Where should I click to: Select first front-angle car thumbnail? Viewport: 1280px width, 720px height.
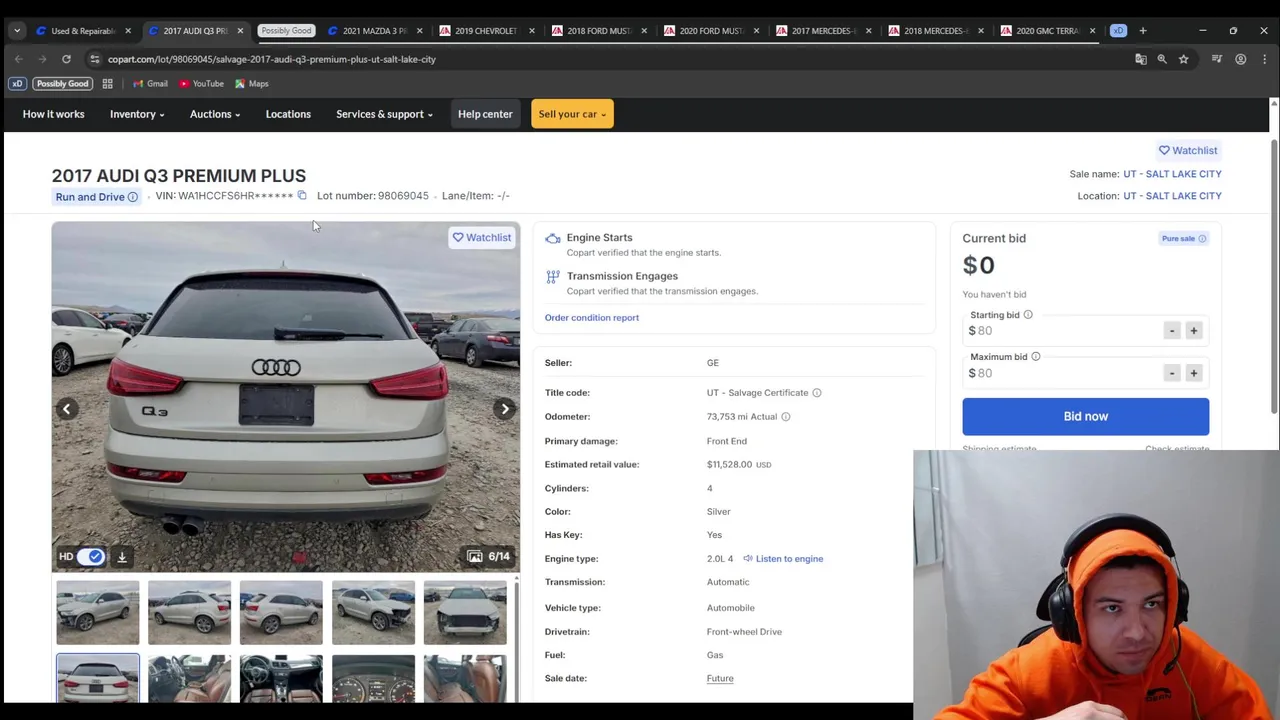[98, 613]
